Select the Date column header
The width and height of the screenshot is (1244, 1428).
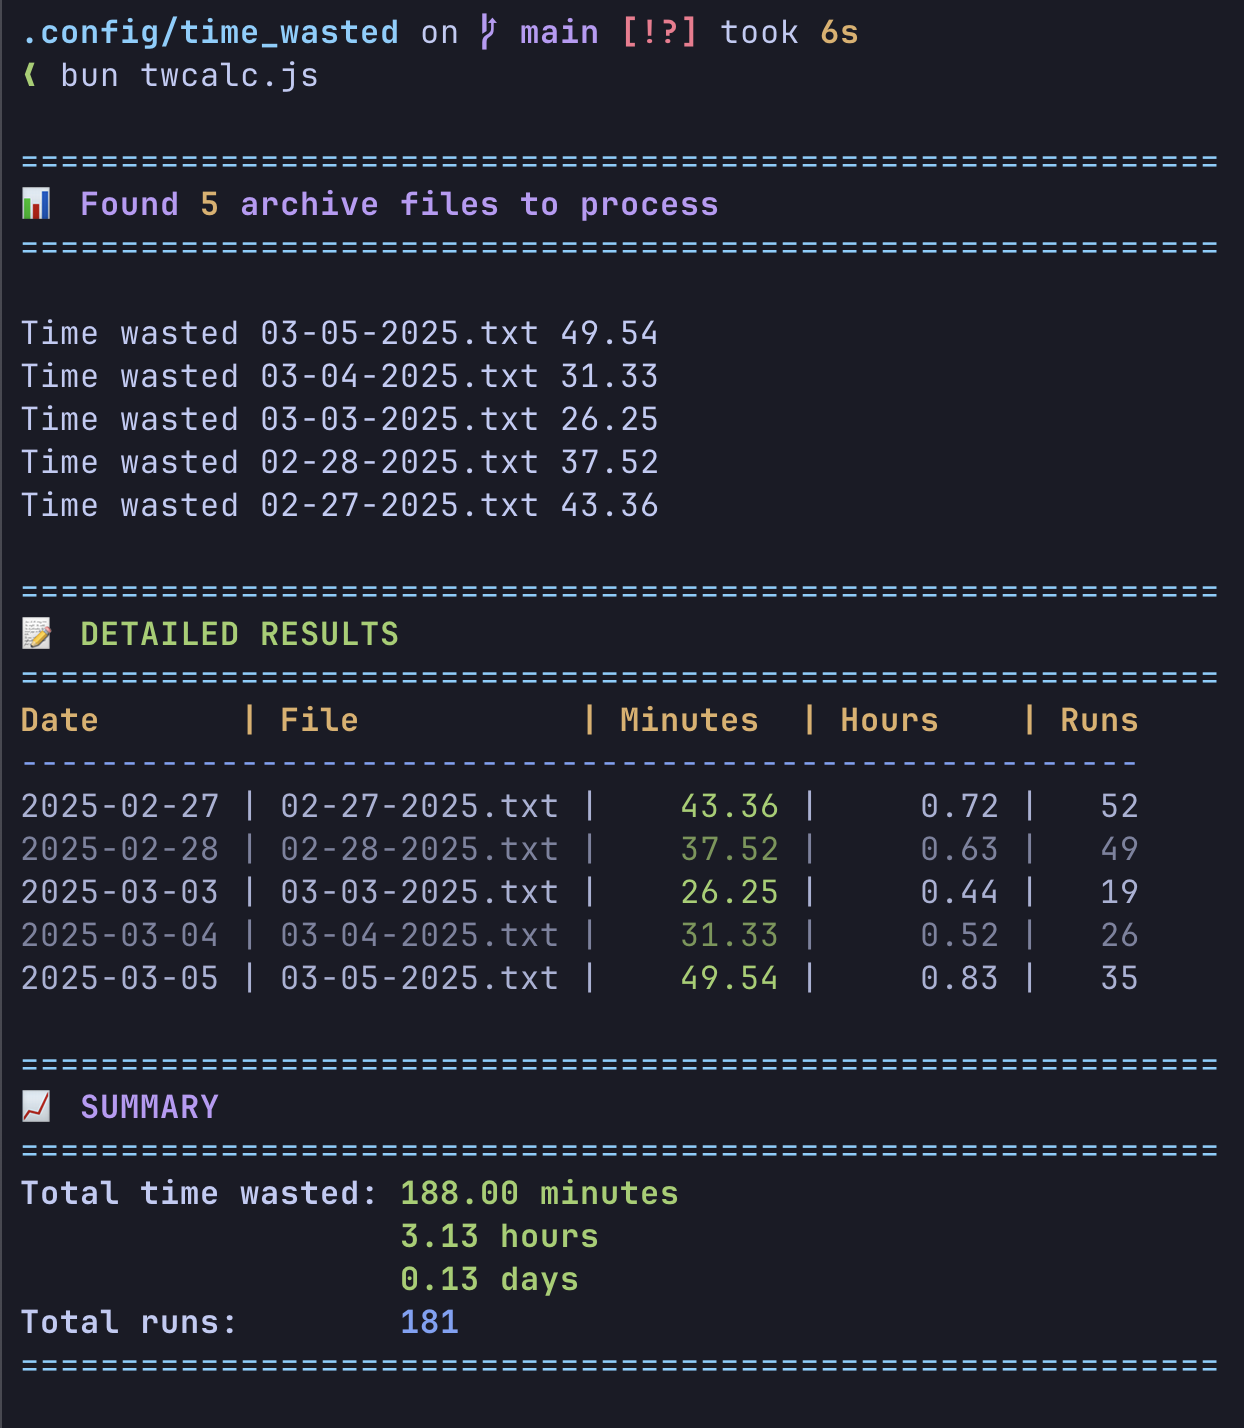pyautogui.click(x=58, y=719)
